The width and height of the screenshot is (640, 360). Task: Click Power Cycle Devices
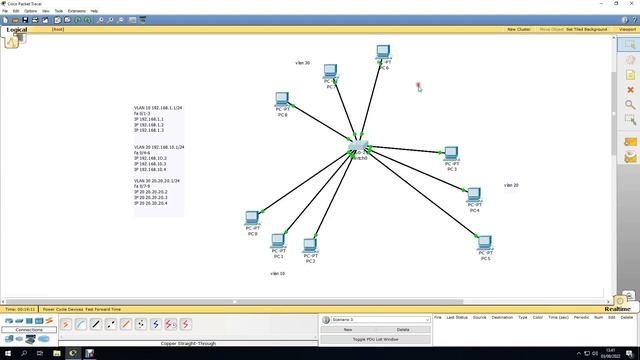pos(63,309)
